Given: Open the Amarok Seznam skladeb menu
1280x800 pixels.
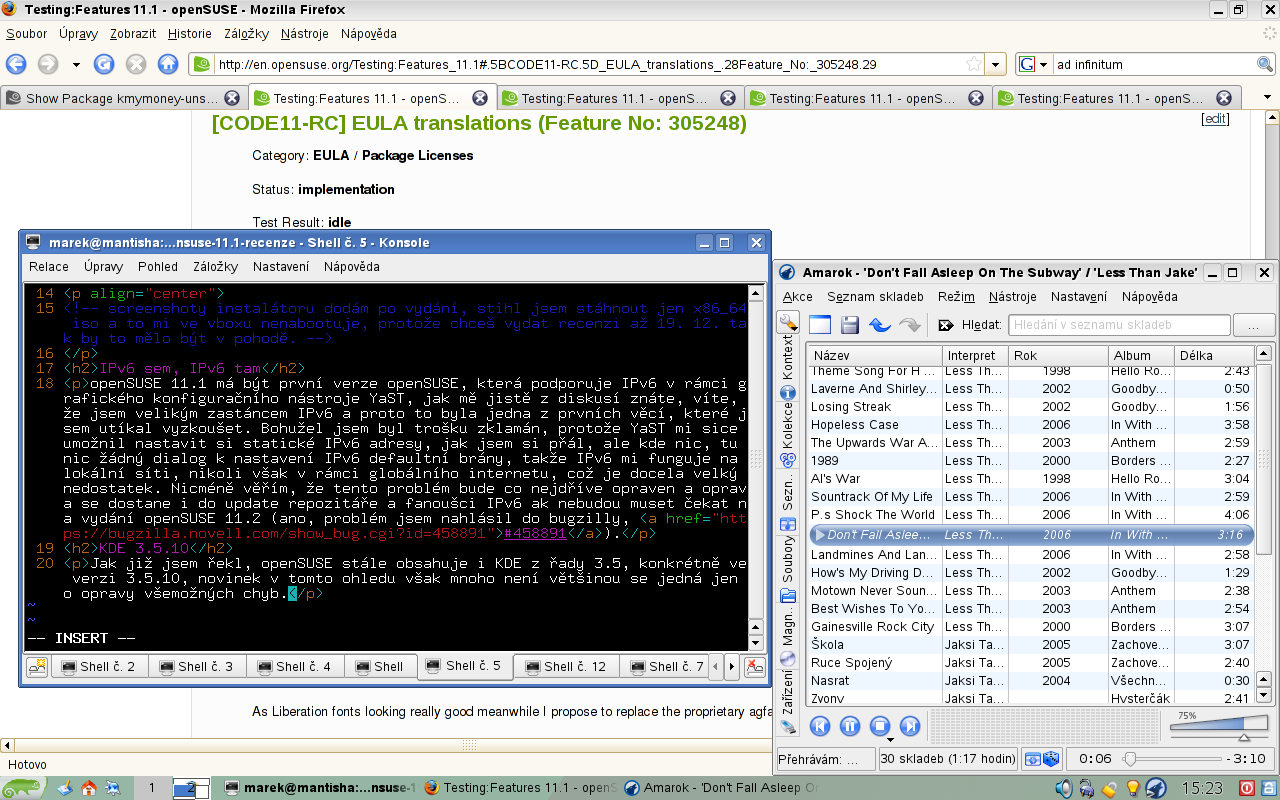Looking at the screenshot, I should [875, 297].
